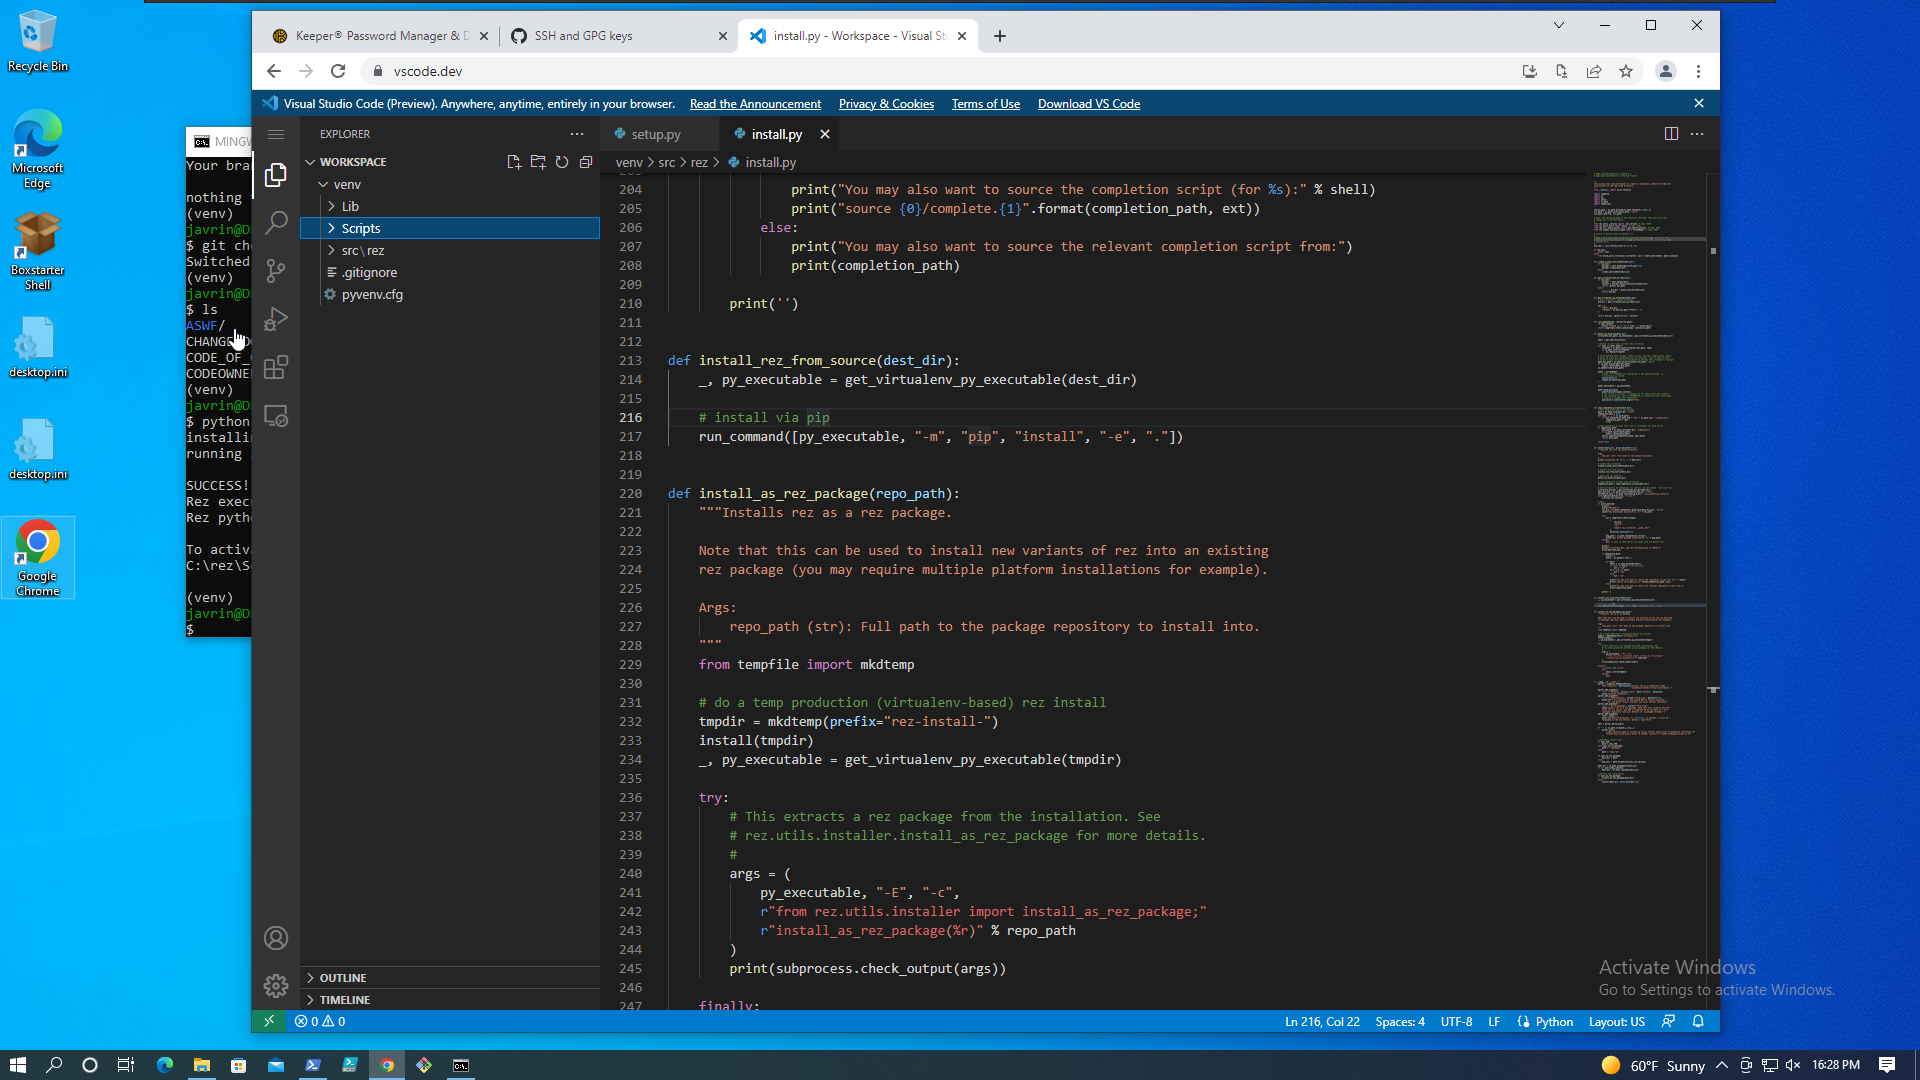Open the Remote Explorer icon

click(276, 416)
